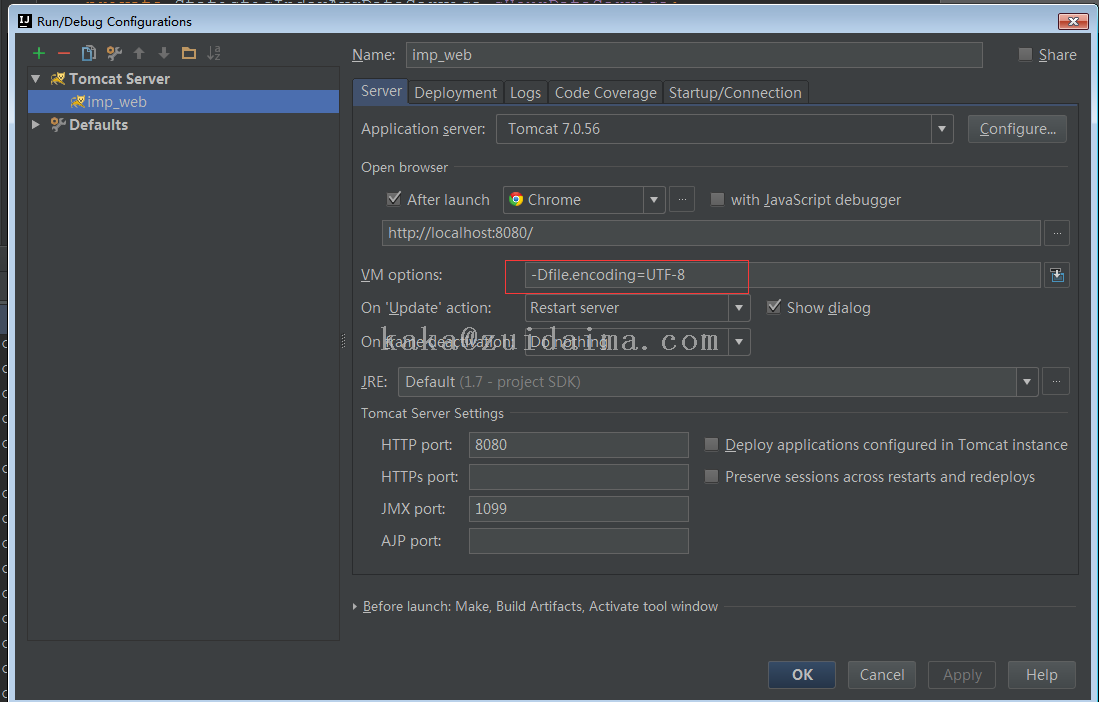This screenshot has width=1099, height=702.
Task: Close the Run/Debug Configurations dialog
Action: [x=1072, y=22]
